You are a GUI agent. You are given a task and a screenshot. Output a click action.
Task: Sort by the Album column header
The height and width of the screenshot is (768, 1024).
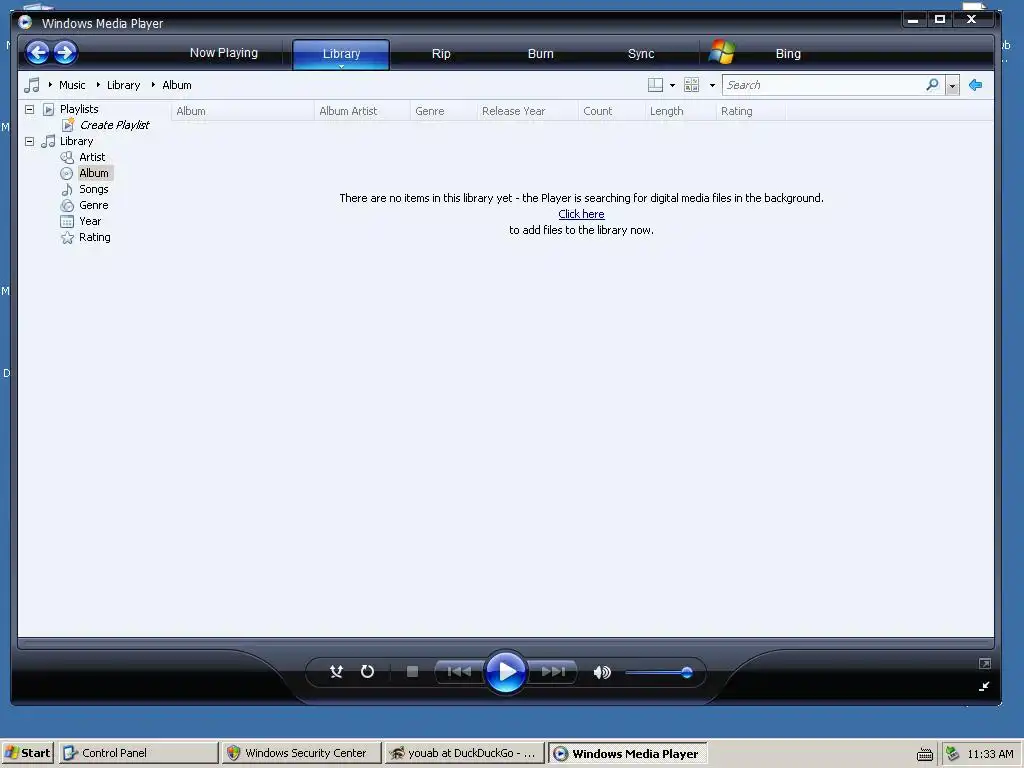(242, 111)
